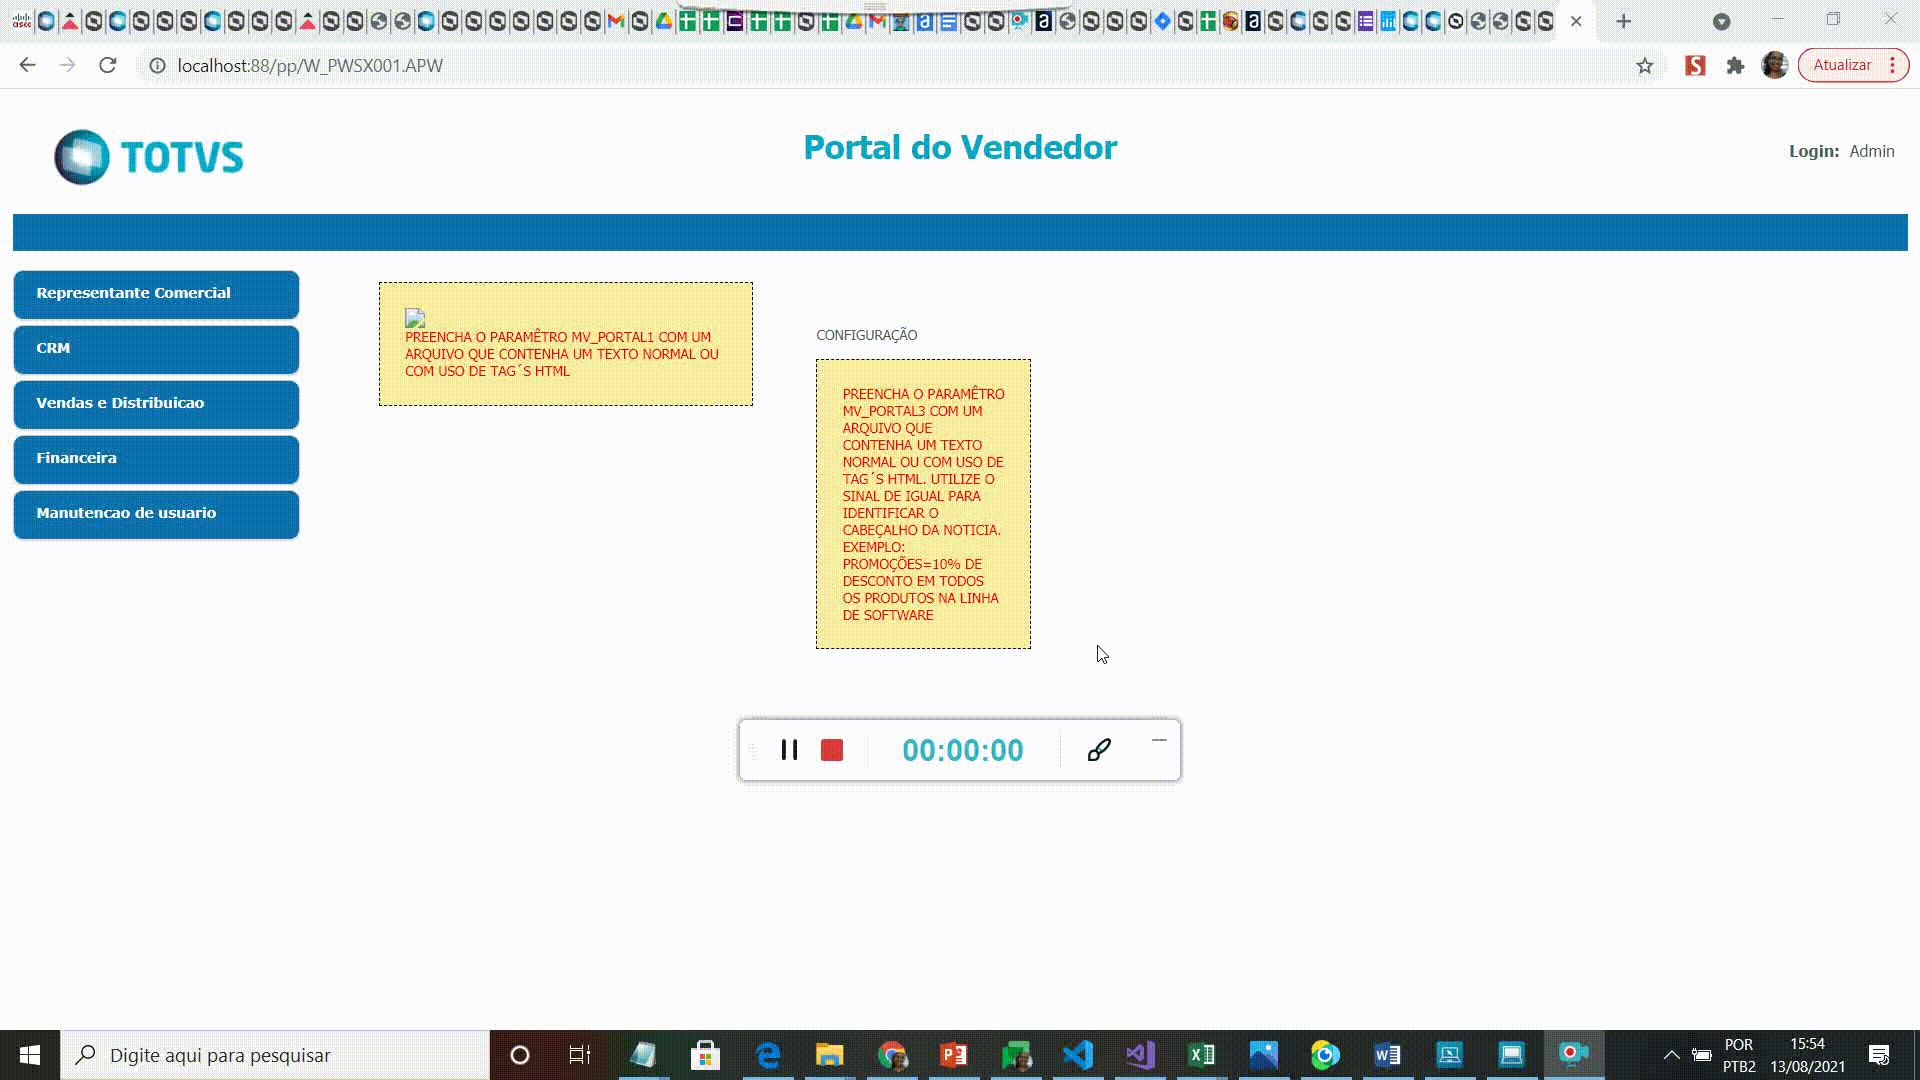Viewport: 1920px width, 1080px height.
Task: Click the Portal do Vendedor heading
Action: [960, 147]
